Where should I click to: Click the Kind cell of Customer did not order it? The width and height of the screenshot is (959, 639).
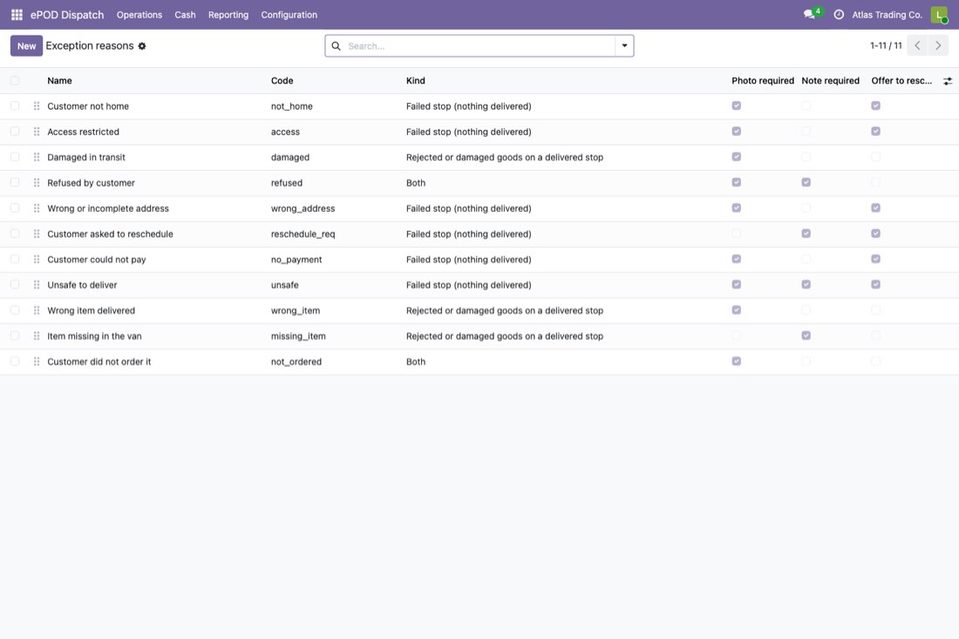click(416, 362)
